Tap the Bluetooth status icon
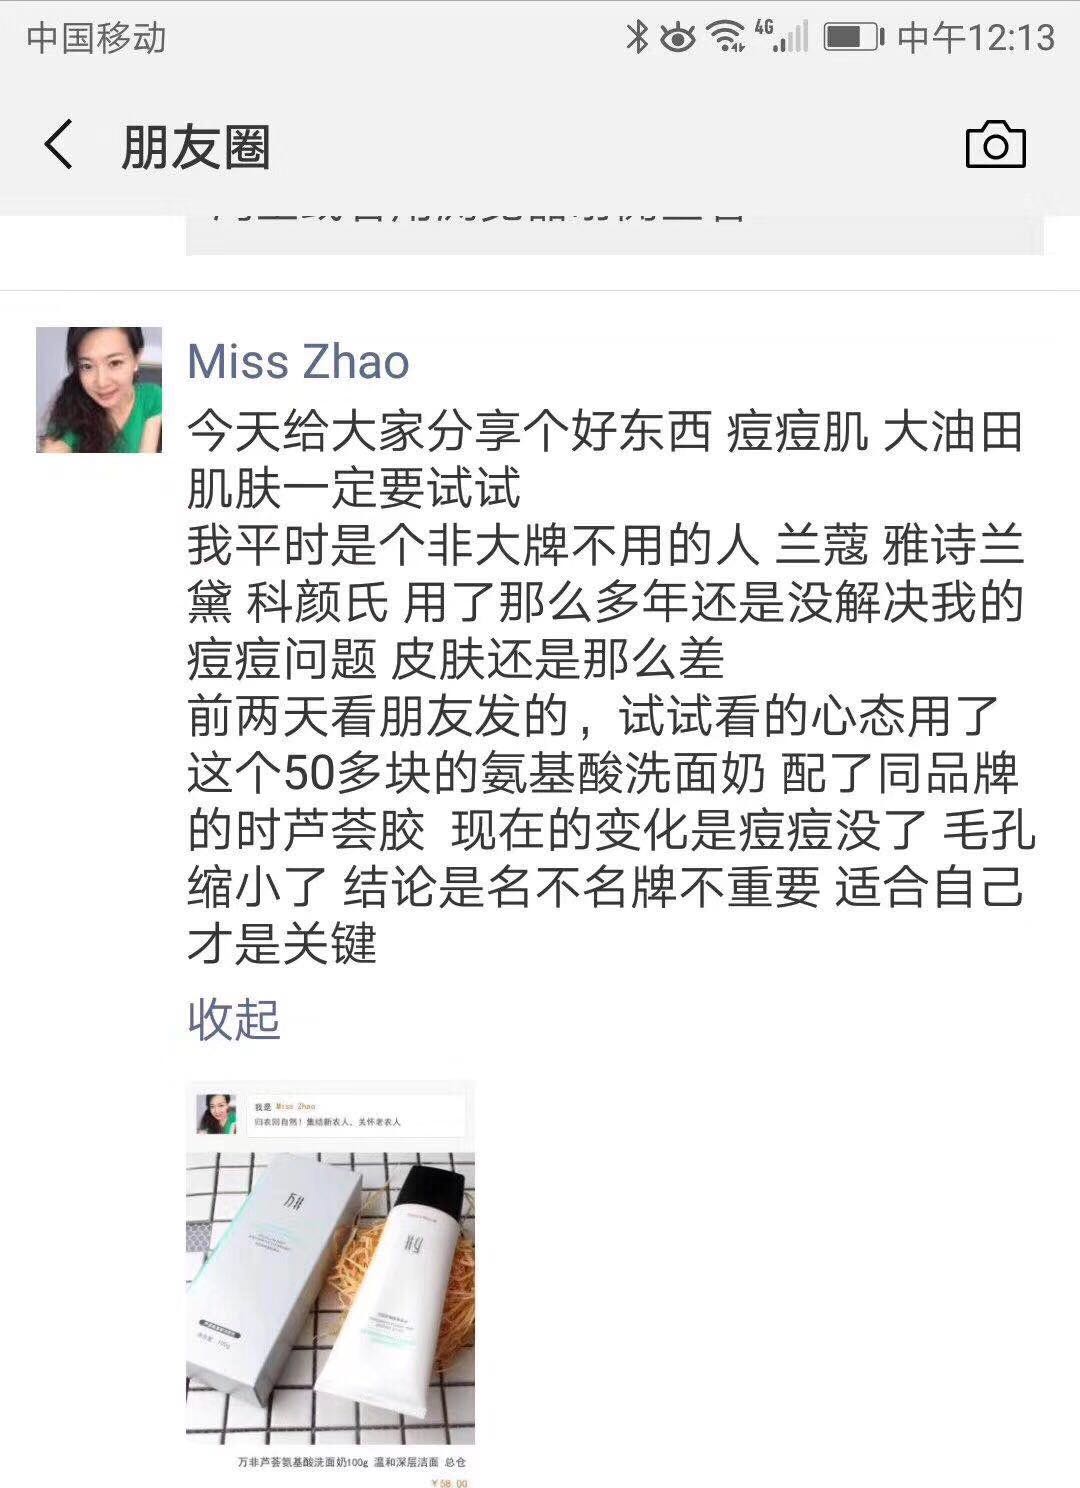This screenshot has width=1080, height=1488. click(x=636, y=37)
